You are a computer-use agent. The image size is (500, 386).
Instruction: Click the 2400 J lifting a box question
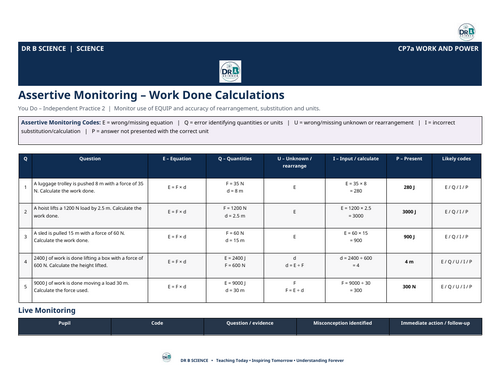[88, 262]
